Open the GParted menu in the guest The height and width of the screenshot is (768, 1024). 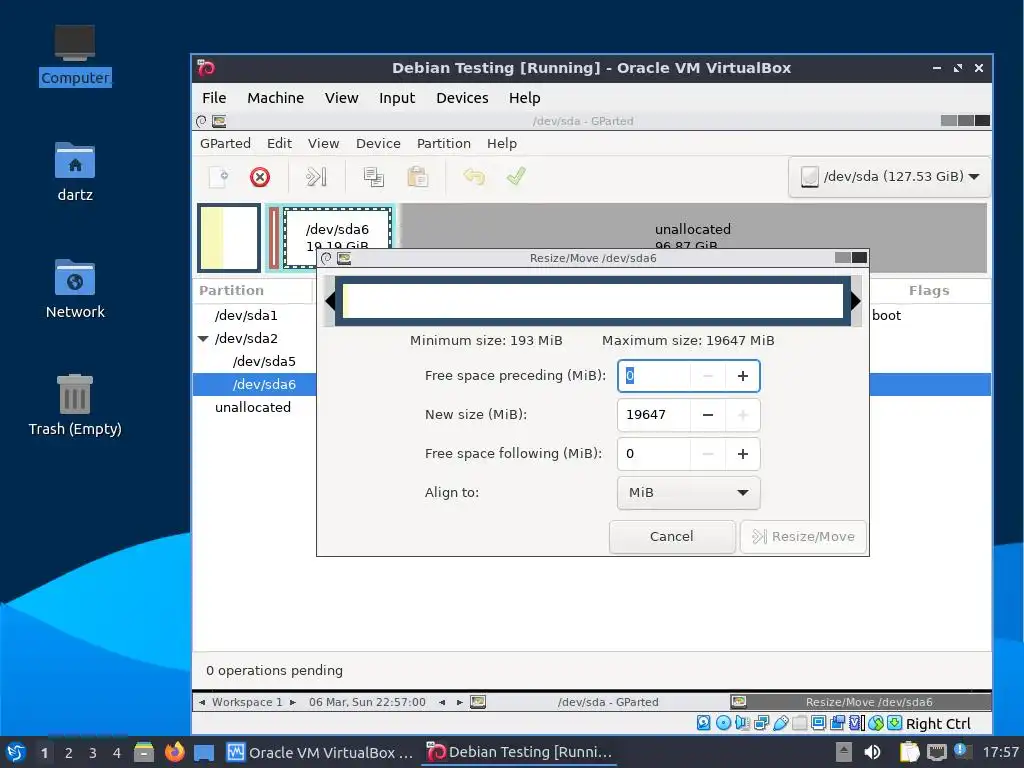[225, 144]
